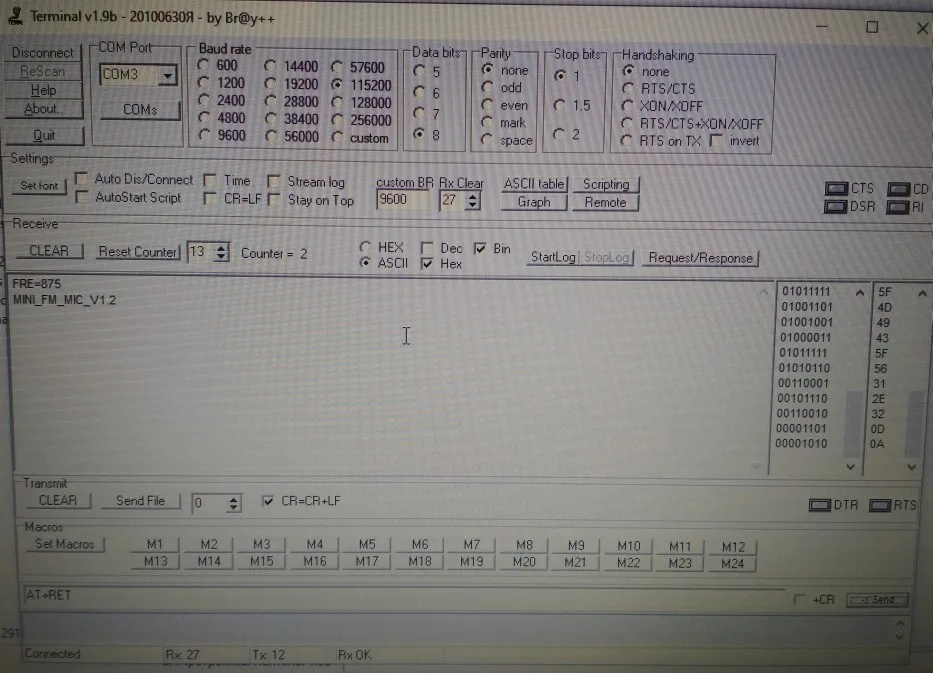The image size is (933, 673).
Task: Select 8 data bits
Action: 419,134
